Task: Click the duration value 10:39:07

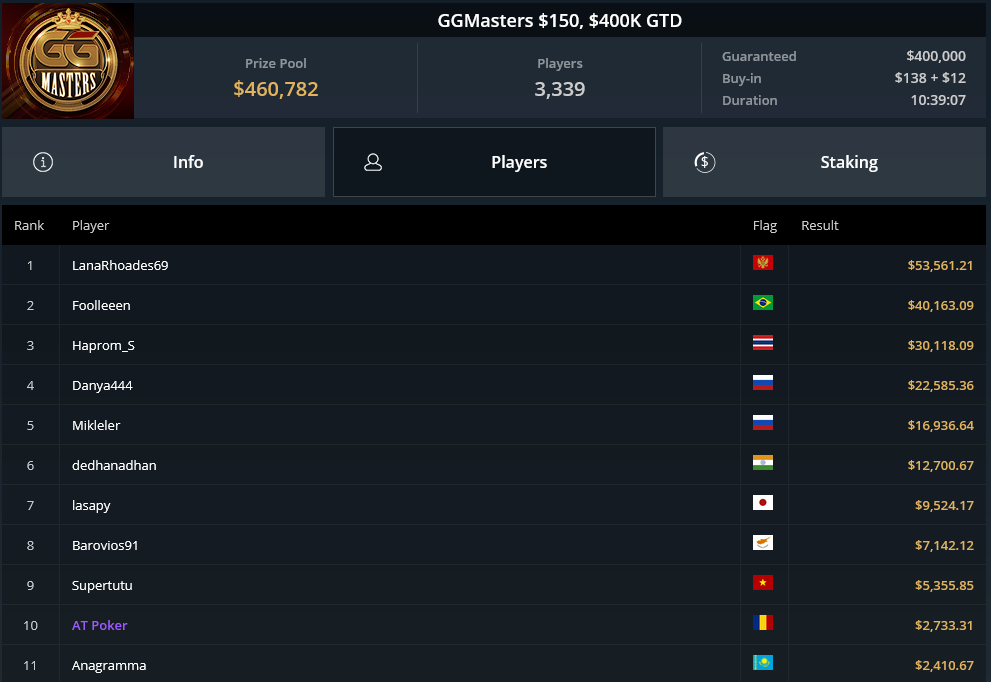Action: click(x=938, y=100)
